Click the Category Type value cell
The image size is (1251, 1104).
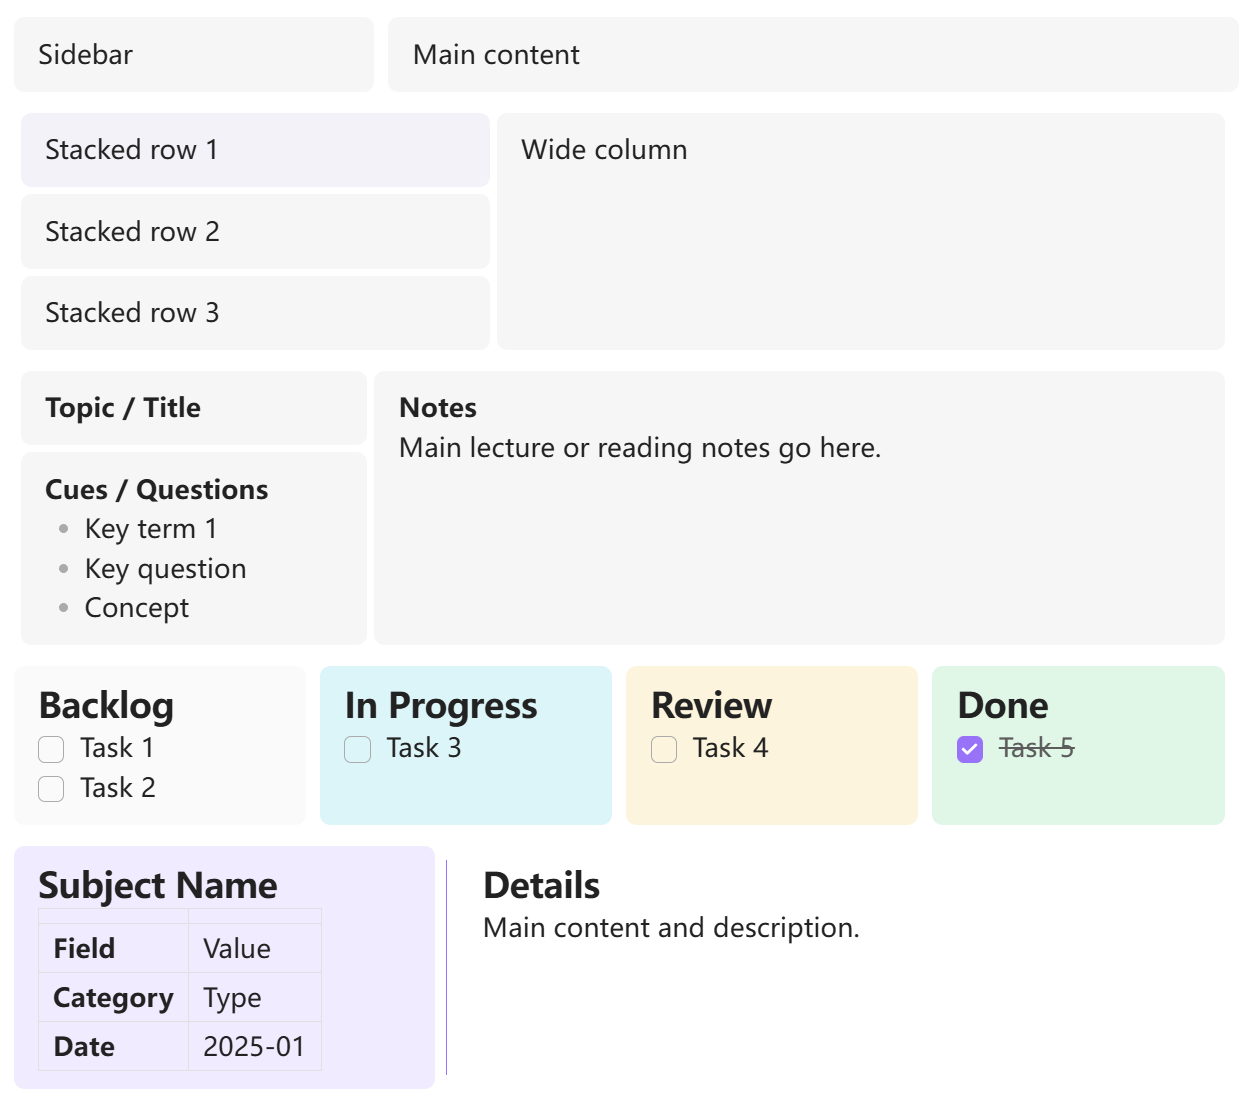(255, 998)
